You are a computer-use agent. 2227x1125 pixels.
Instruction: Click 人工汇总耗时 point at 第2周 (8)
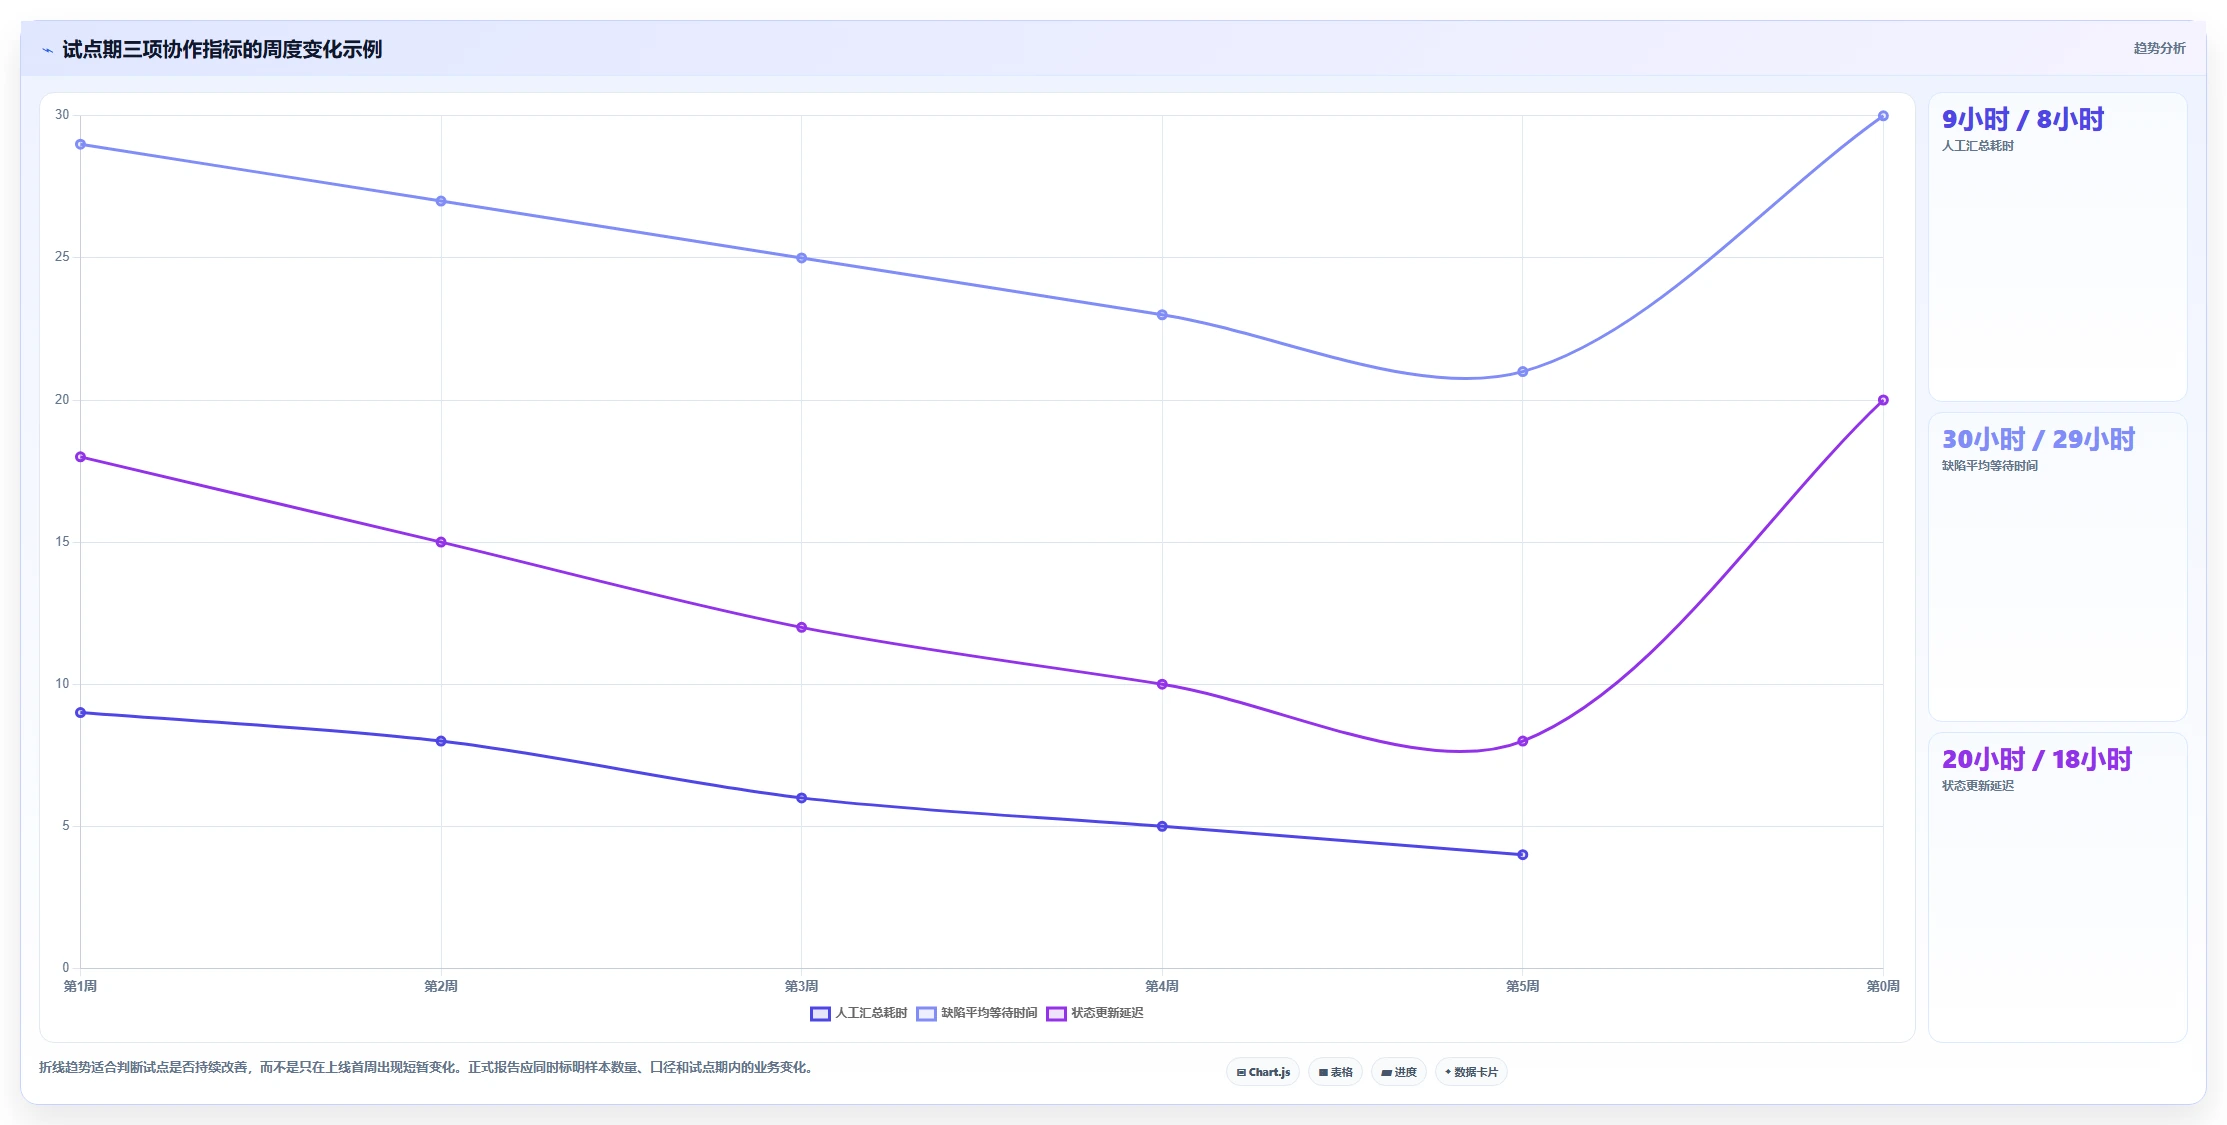441,741
